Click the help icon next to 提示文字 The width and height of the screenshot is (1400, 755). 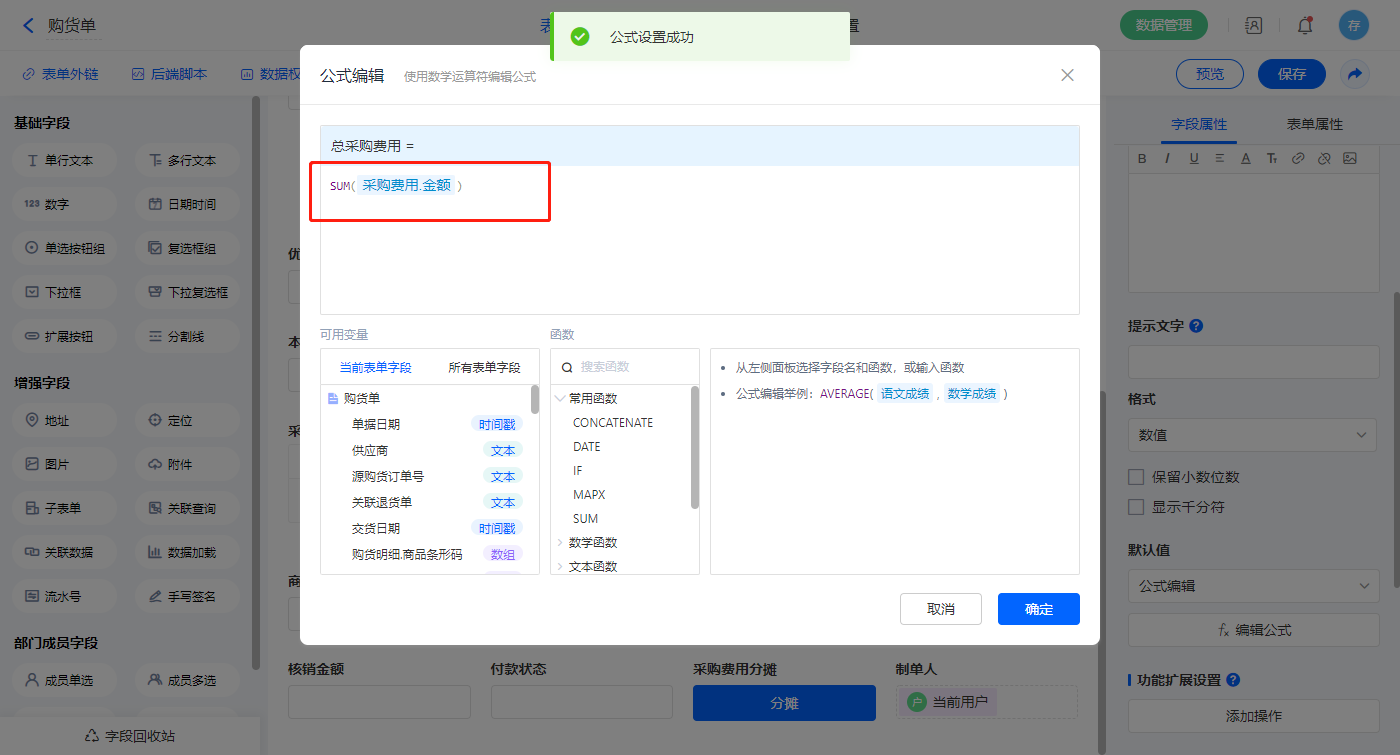(1196, 326)
